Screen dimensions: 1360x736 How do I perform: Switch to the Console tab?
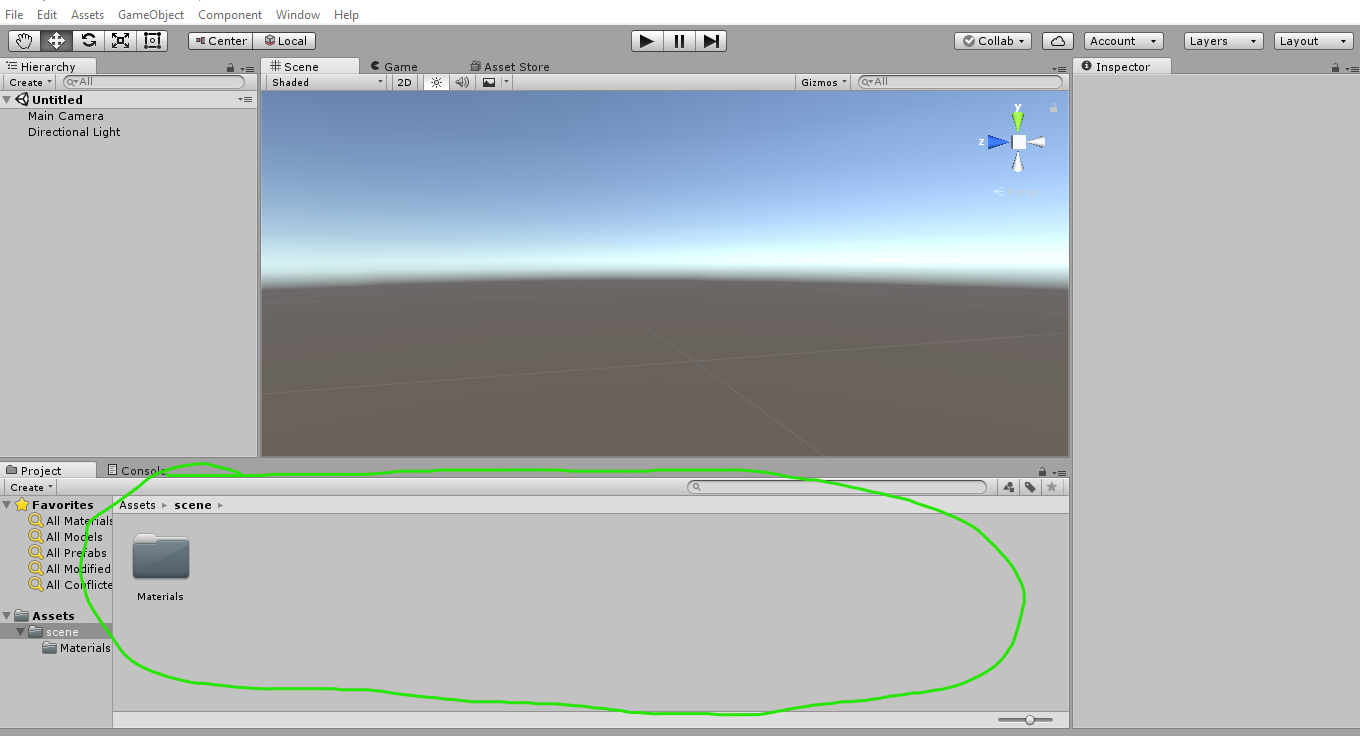(x=135, y=471)
